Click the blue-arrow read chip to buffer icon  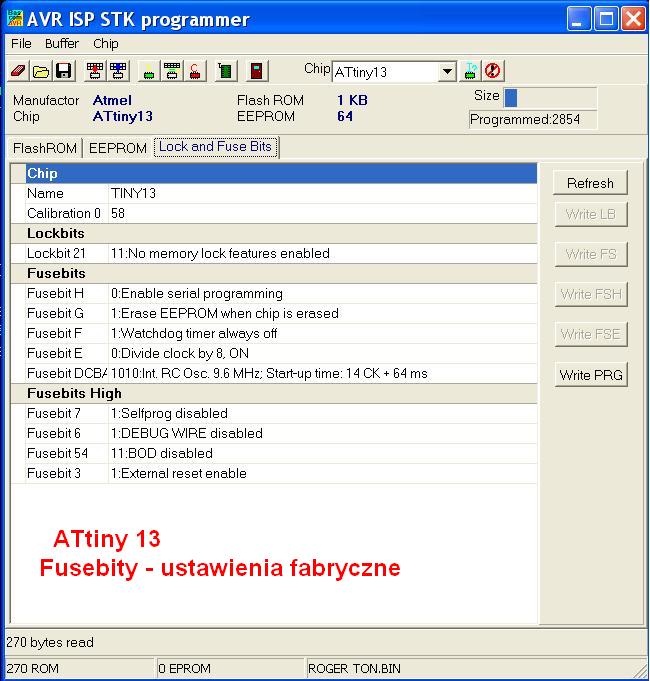click(118, 70)
